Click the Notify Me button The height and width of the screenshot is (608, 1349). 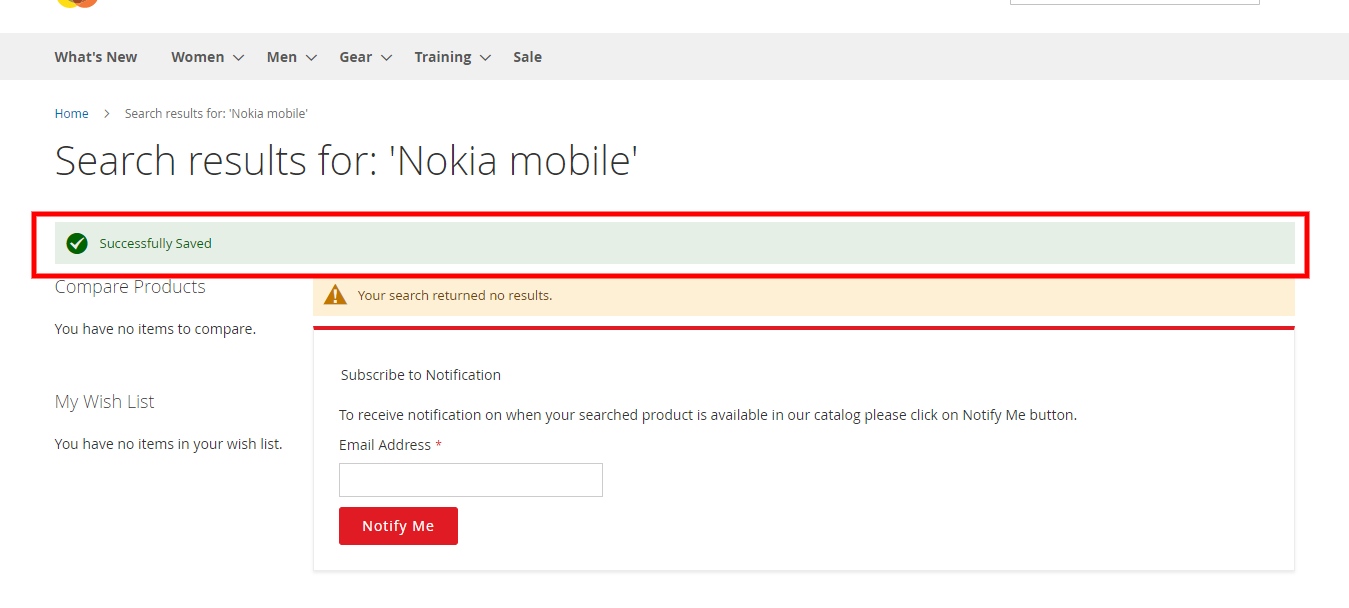click(398, 526)
